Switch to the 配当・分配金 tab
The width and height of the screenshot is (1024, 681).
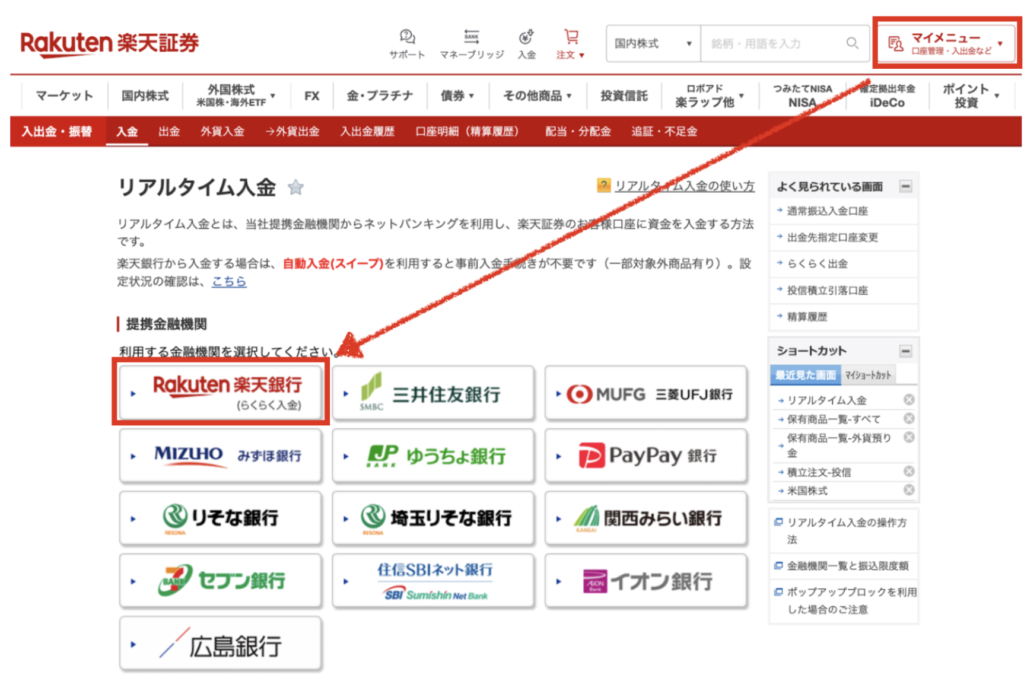(578, 131)
